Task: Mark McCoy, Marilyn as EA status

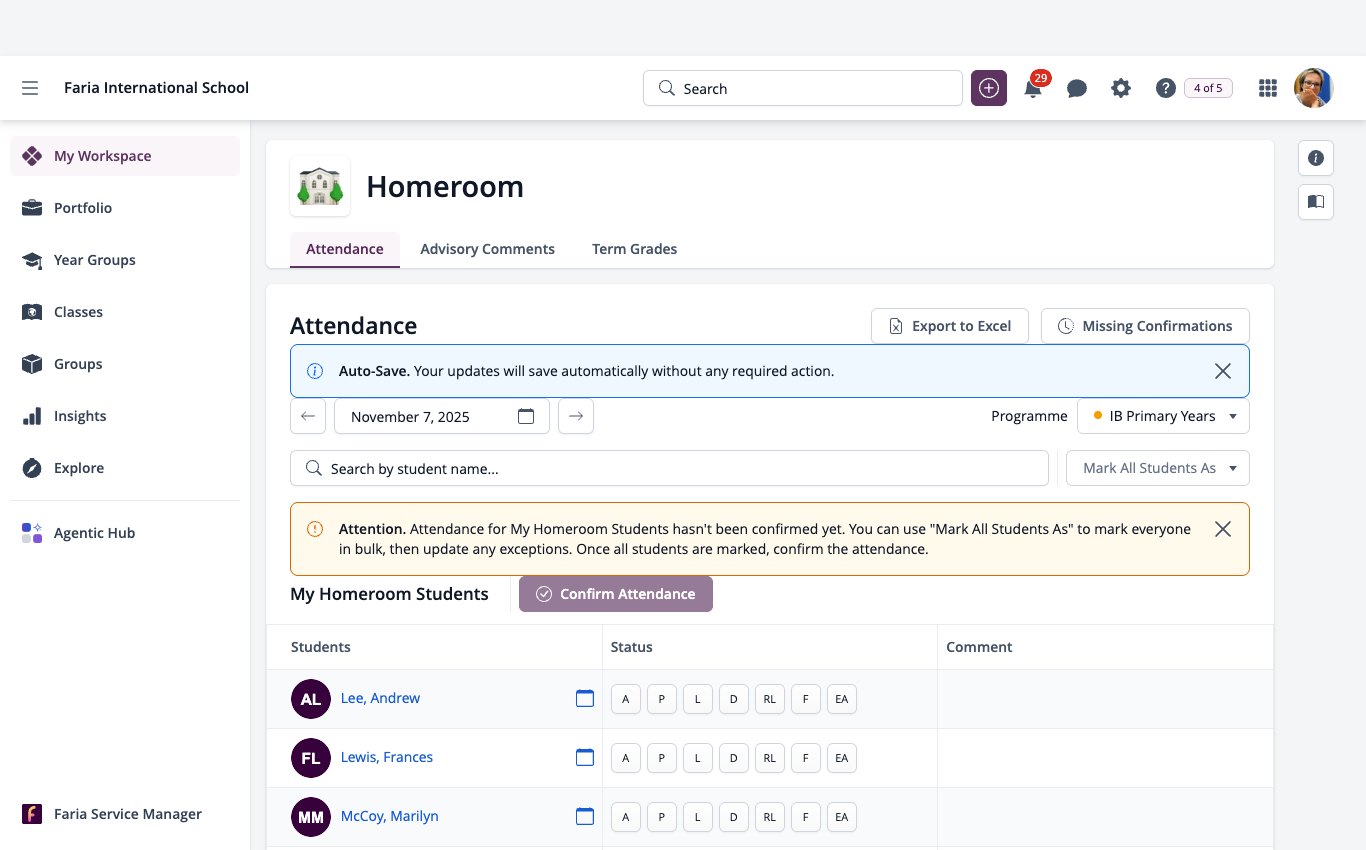Action: click(841, 817)
